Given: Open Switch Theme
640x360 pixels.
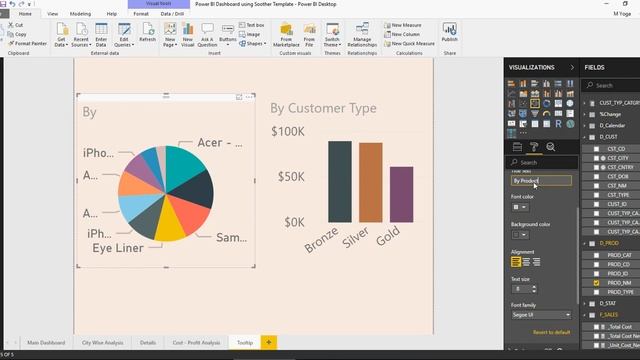Looking at the screenshot, I should [x=332, y=35].
